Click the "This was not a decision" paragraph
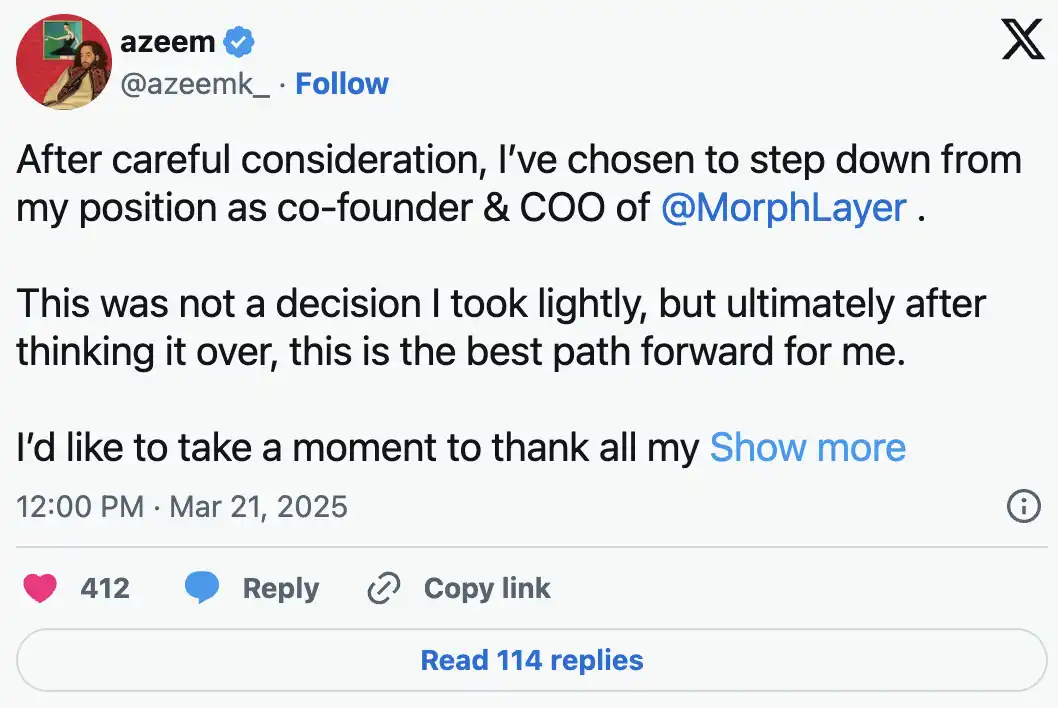This screenshot has height=708, width=1058. tap(501, 328)
